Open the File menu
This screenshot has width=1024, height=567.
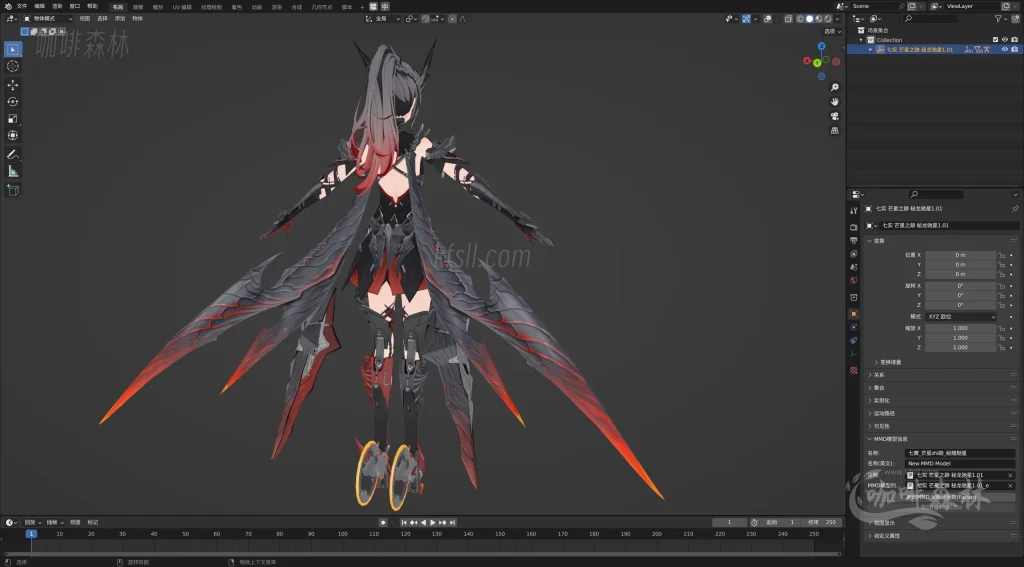coord(22,6)
